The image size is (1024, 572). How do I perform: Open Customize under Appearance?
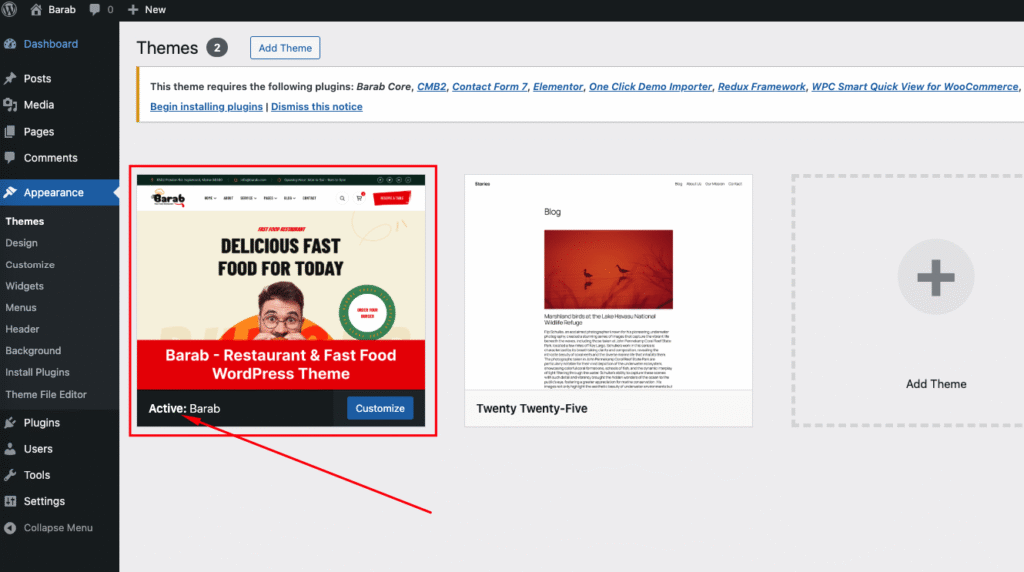pos(30,264)
